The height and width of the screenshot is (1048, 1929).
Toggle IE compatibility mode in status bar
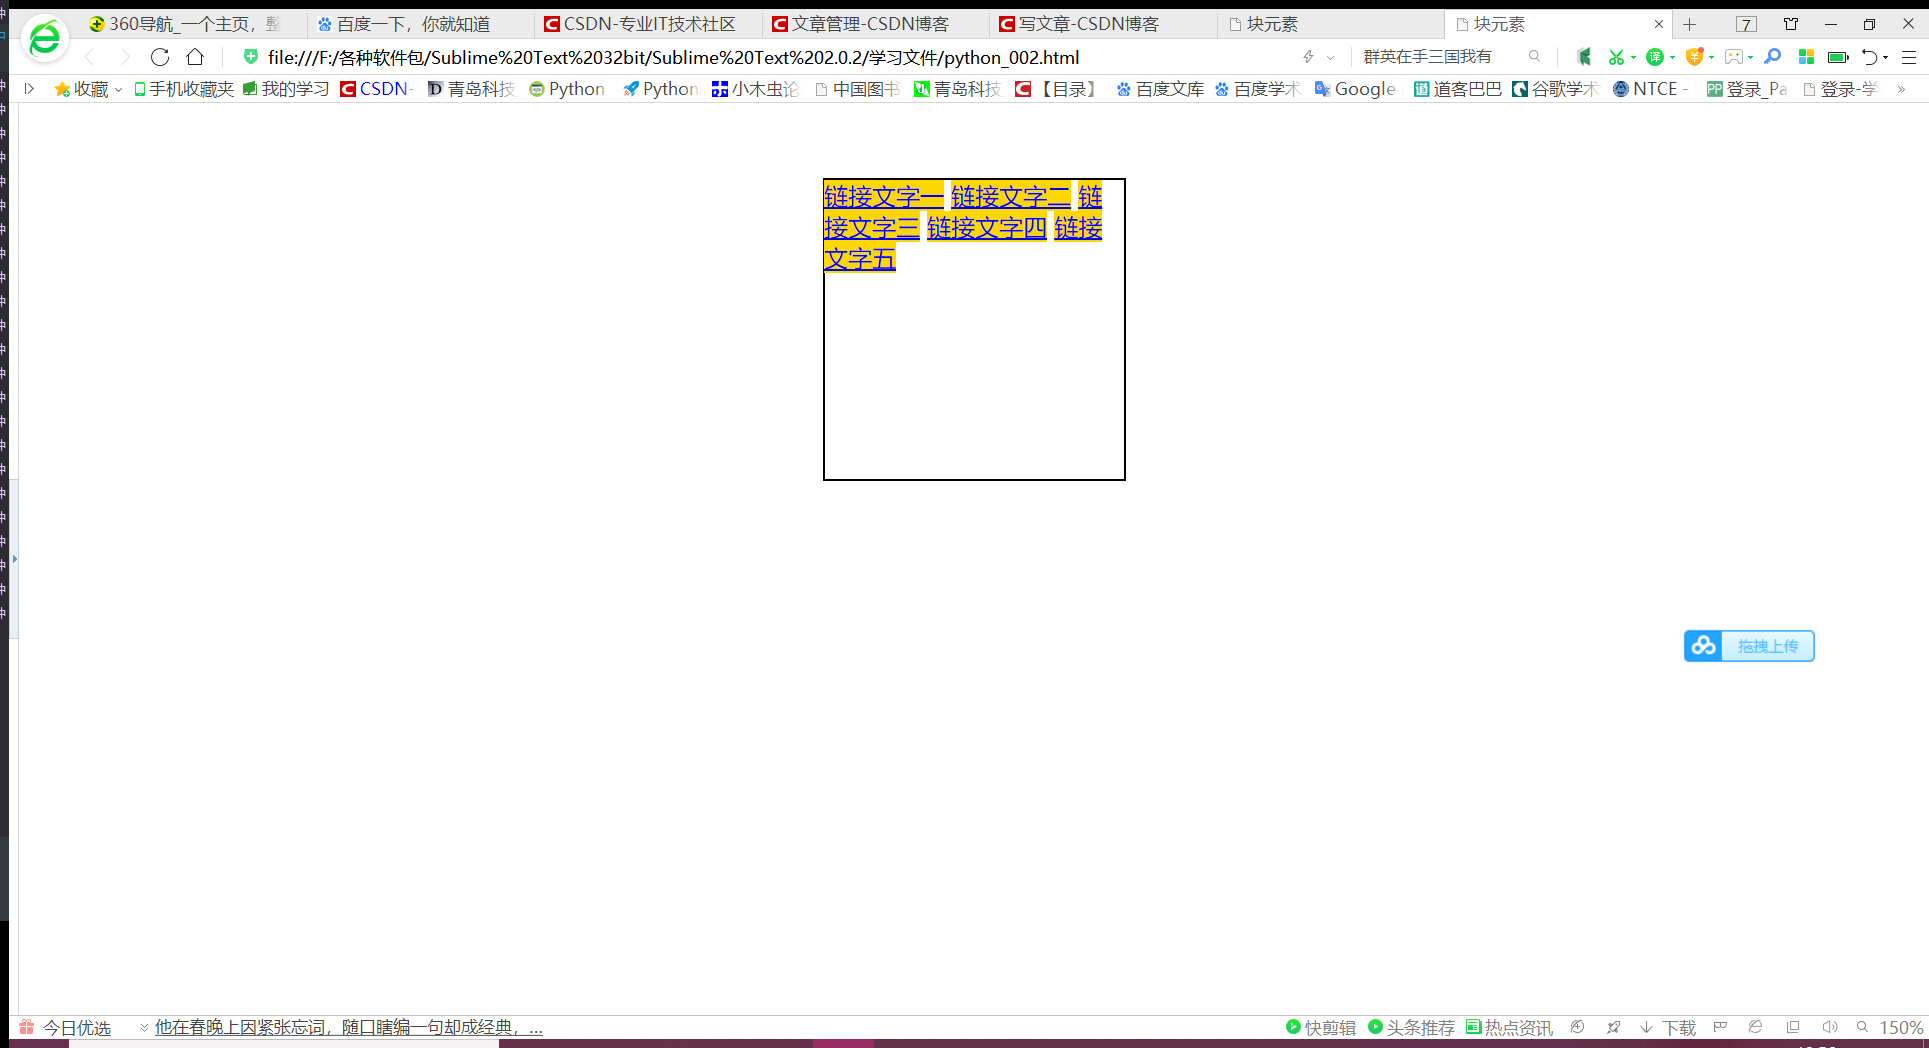(1755, 1026)
